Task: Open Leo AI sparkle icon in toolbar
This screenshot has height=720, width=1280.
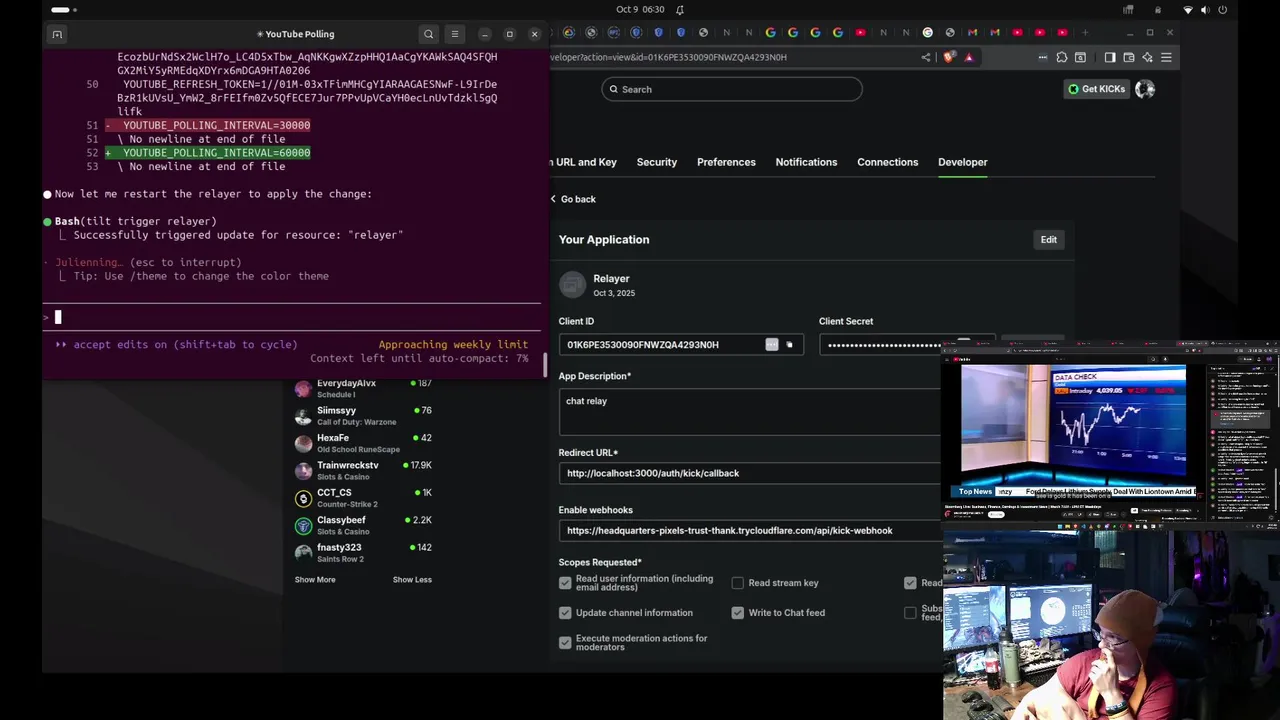Action: pyautogui.click(x=1147, y=57)
